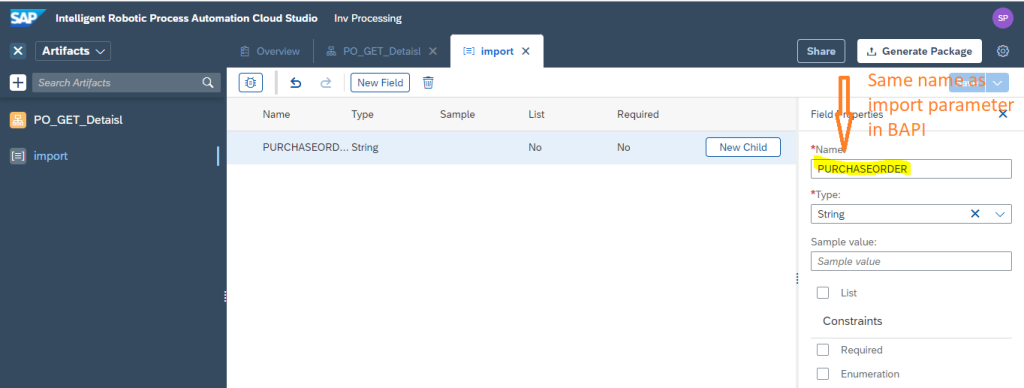Check the Enumeration constraint
The image size is (1024, 388).
[823, 374]
